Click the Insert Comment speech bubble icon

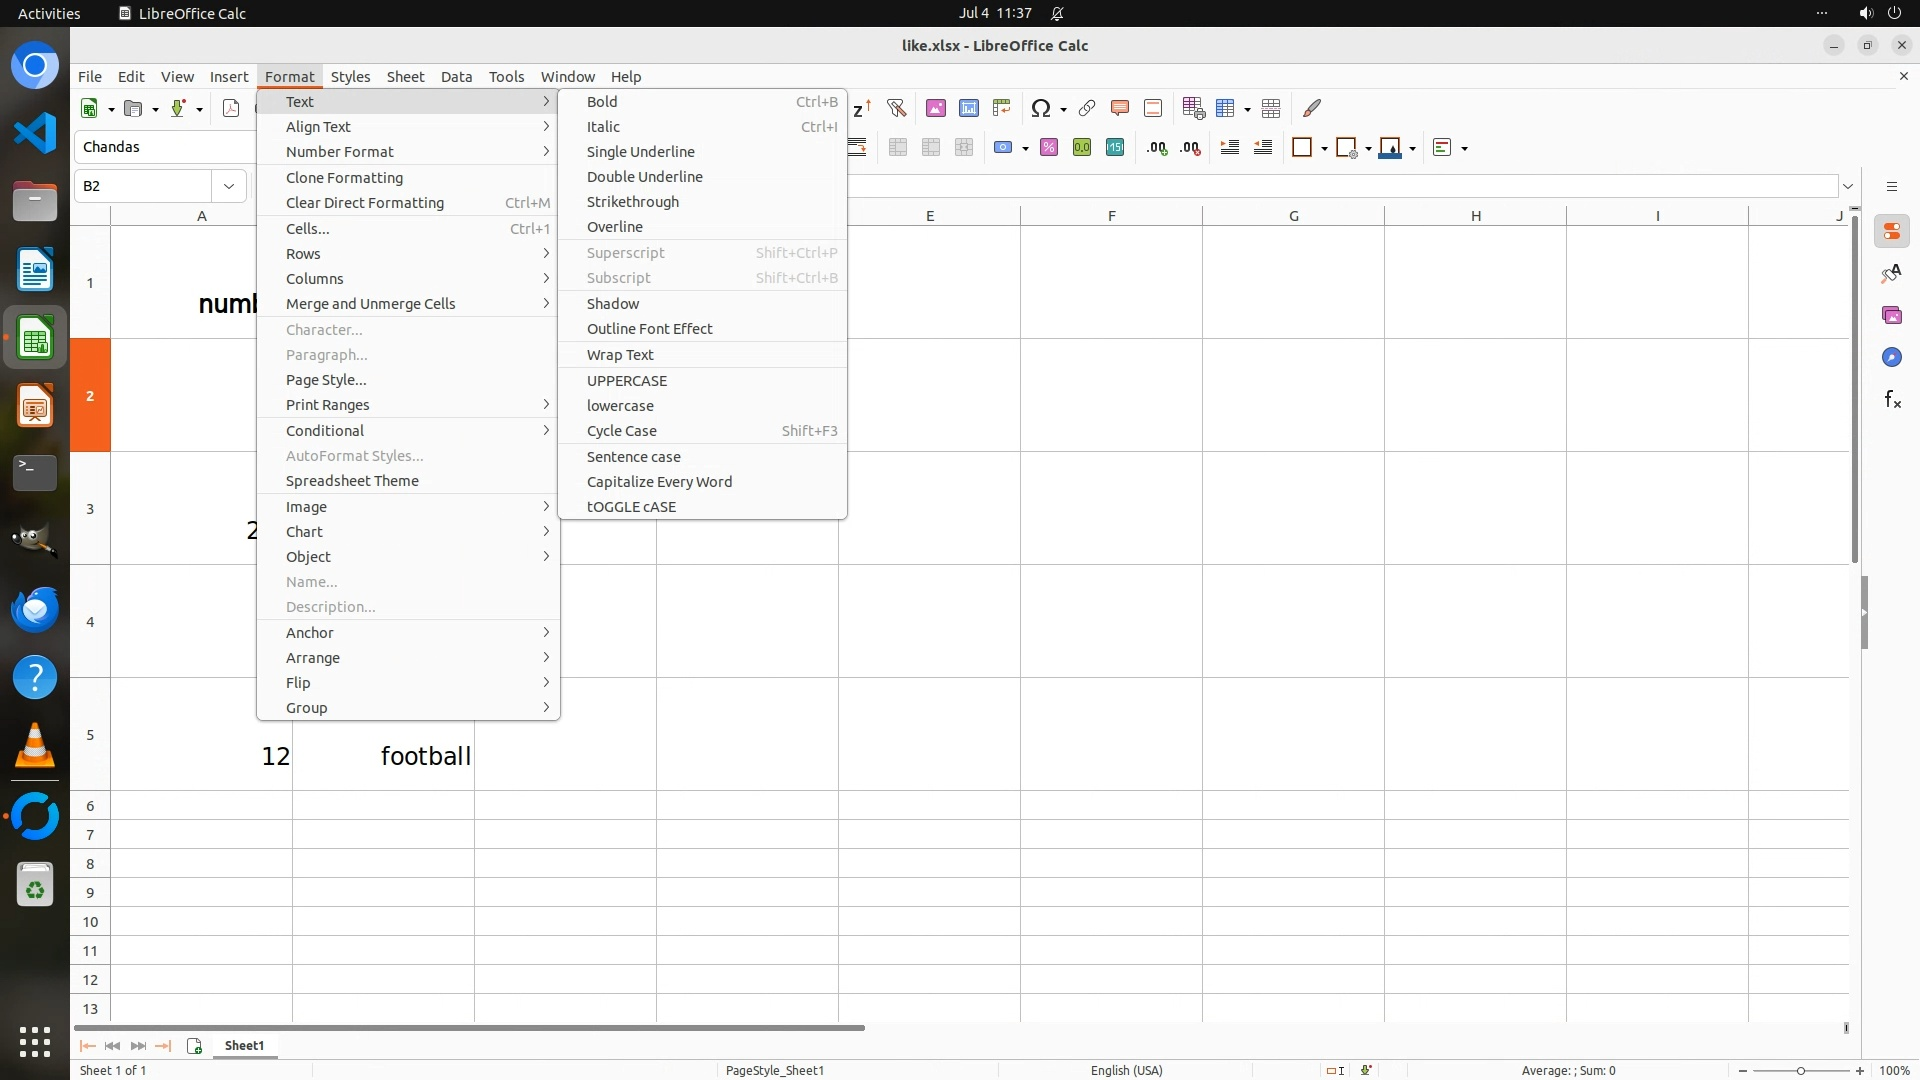[1120, 108]
